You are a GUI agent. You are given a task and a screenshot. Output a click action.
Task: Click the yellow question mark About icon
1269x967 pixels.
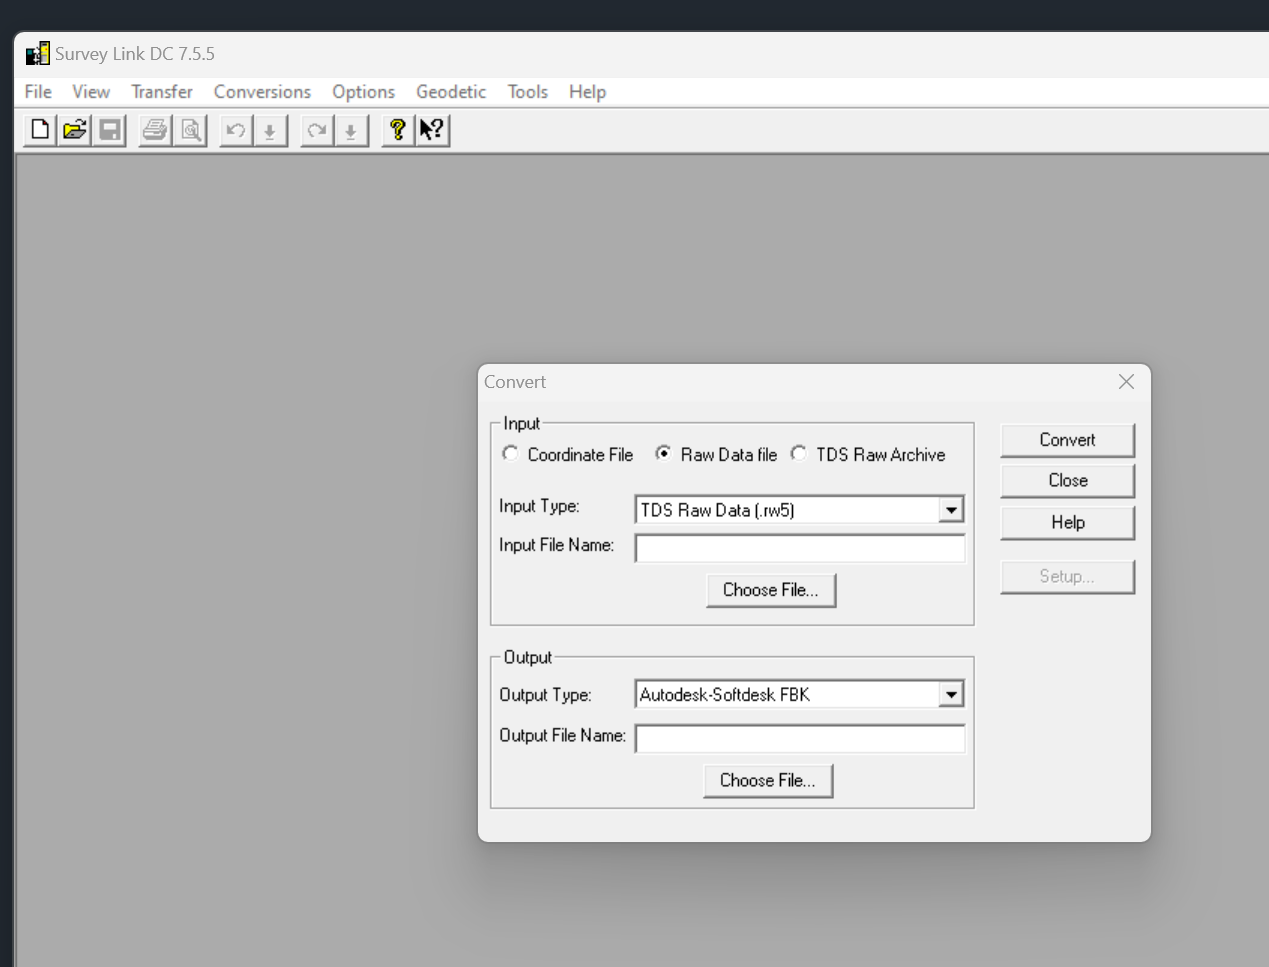396,129
